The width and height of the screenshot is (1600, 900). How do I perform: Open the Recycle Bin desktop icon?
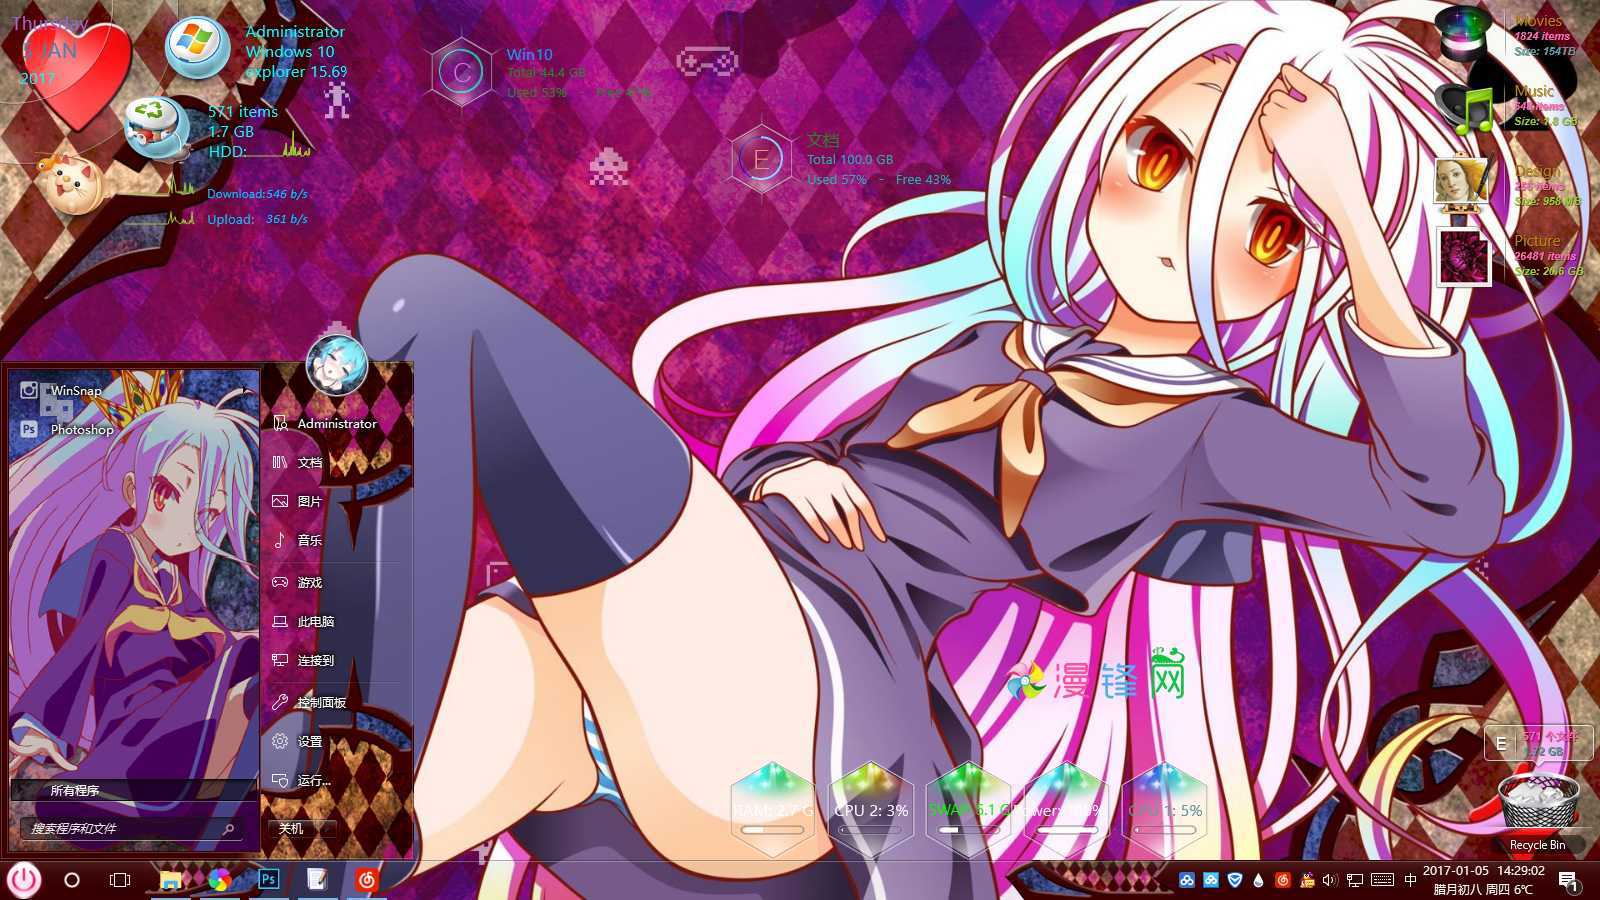pyautogui.click(x=1538, y=808)
